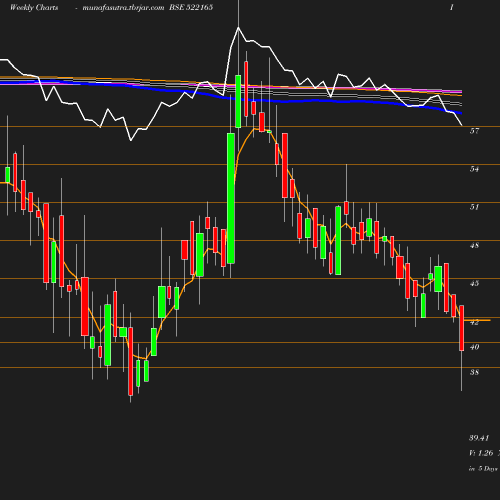Click the 'V: 1.26' volume value
Image resolution: width=500 pixels, height=500 pixels.
pos(481,453)
